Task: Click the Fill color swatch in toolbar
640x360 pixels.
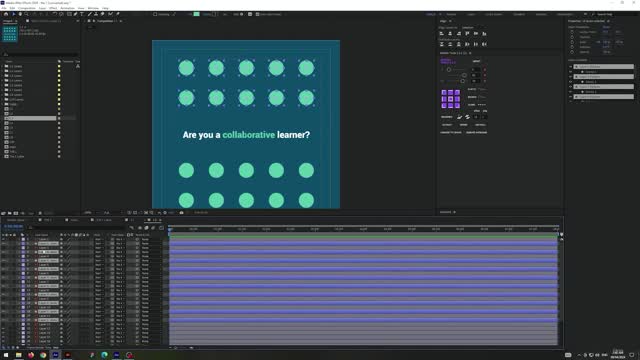Action: pyautogui.click(x=197, y=14)
